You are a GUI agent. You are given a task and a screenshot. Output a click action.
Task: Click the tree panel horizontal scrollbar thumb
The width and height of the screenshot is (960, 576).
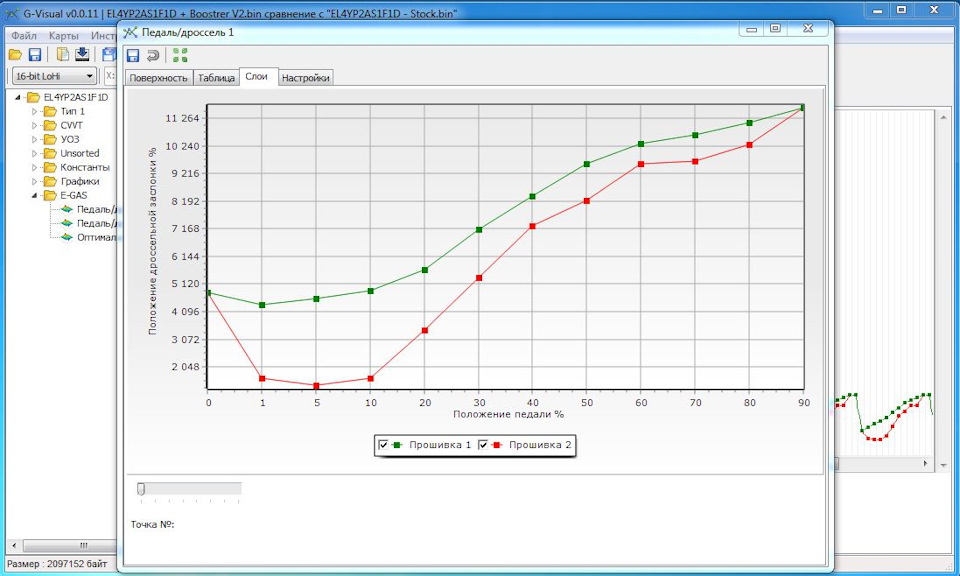tap(70, 545)
